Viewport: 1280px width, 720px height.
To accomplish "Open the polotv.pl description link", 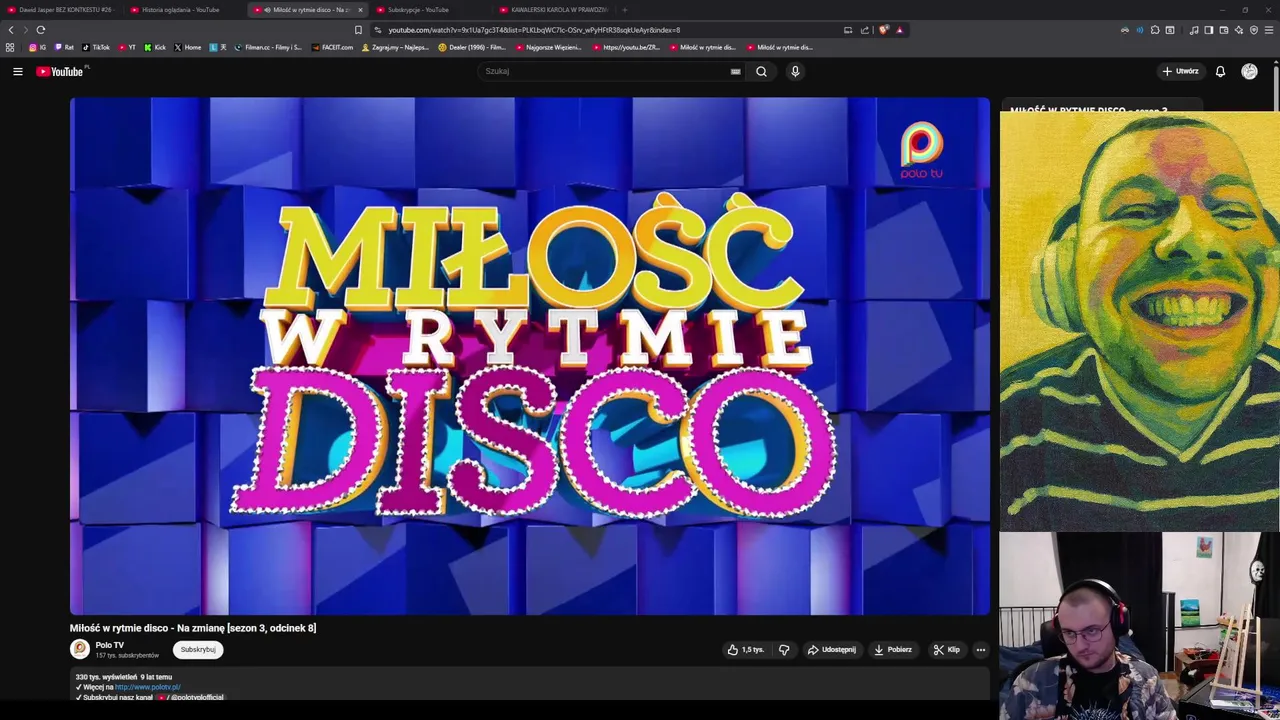I will pyautogui.click(x=147, y=687).
